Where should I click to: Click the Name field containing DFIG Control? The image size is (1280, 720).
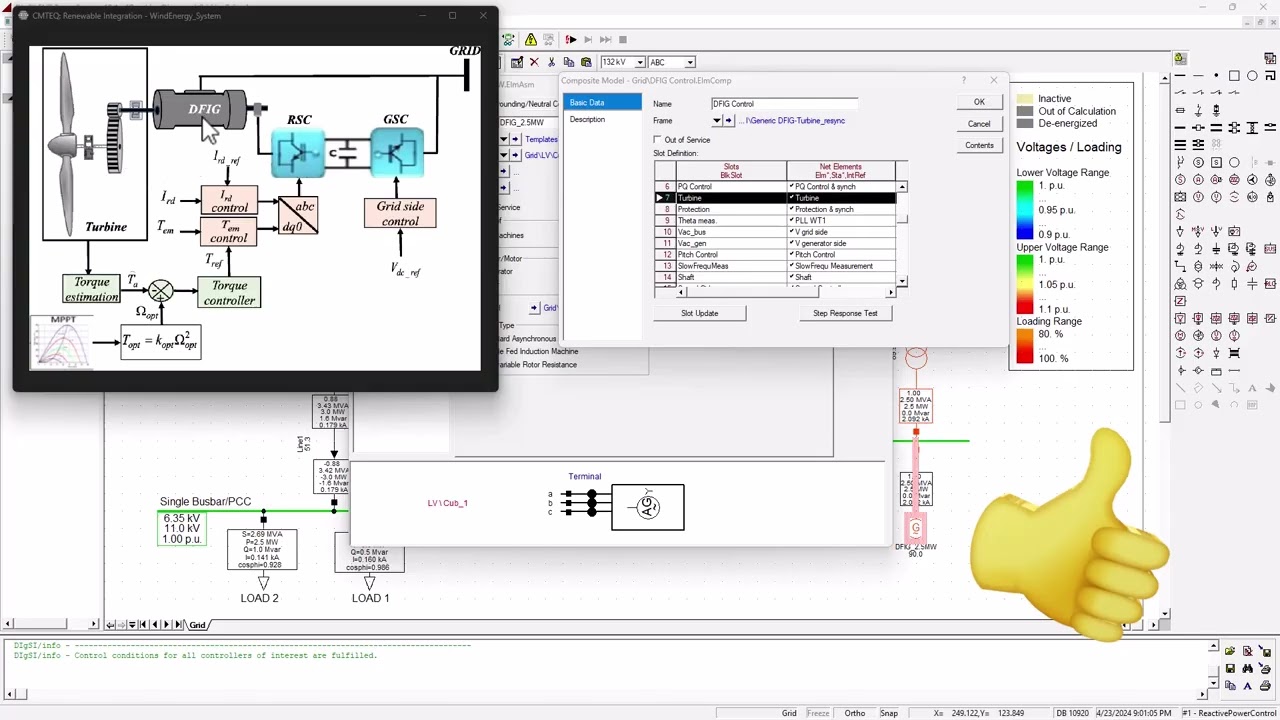pos(784,103)
